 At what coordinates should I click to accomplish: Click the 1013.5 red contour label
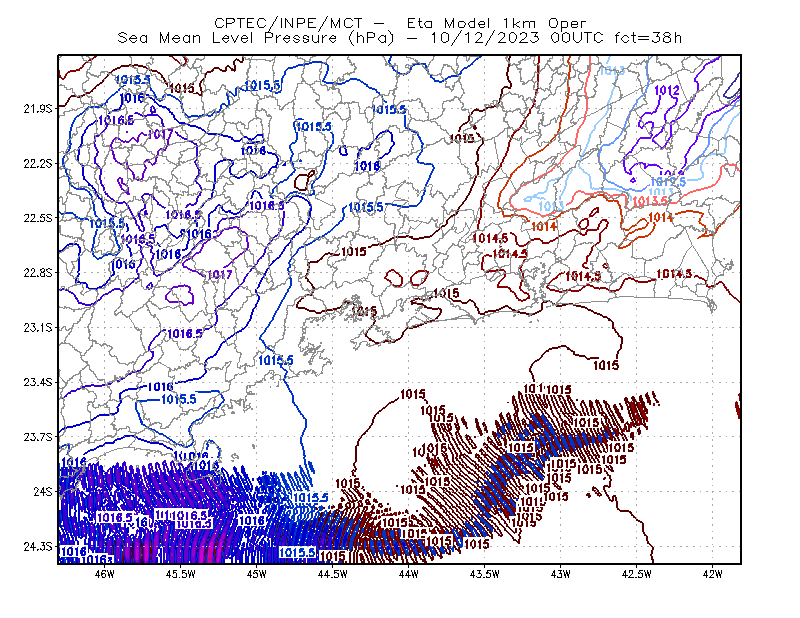pos(650,201)
